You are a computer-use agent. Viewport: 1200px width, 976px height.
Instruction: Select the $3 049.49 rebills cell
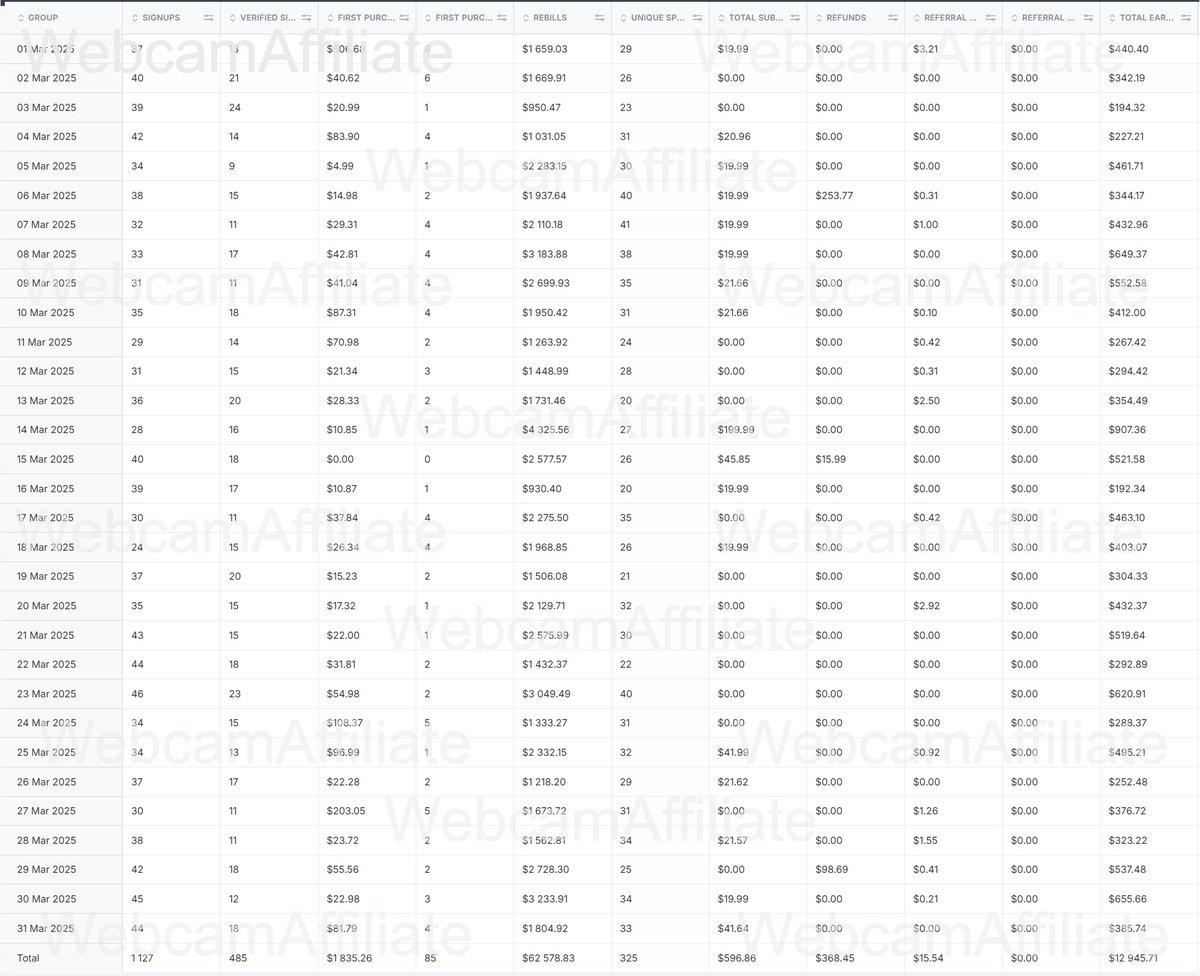(x=545, y=694)
